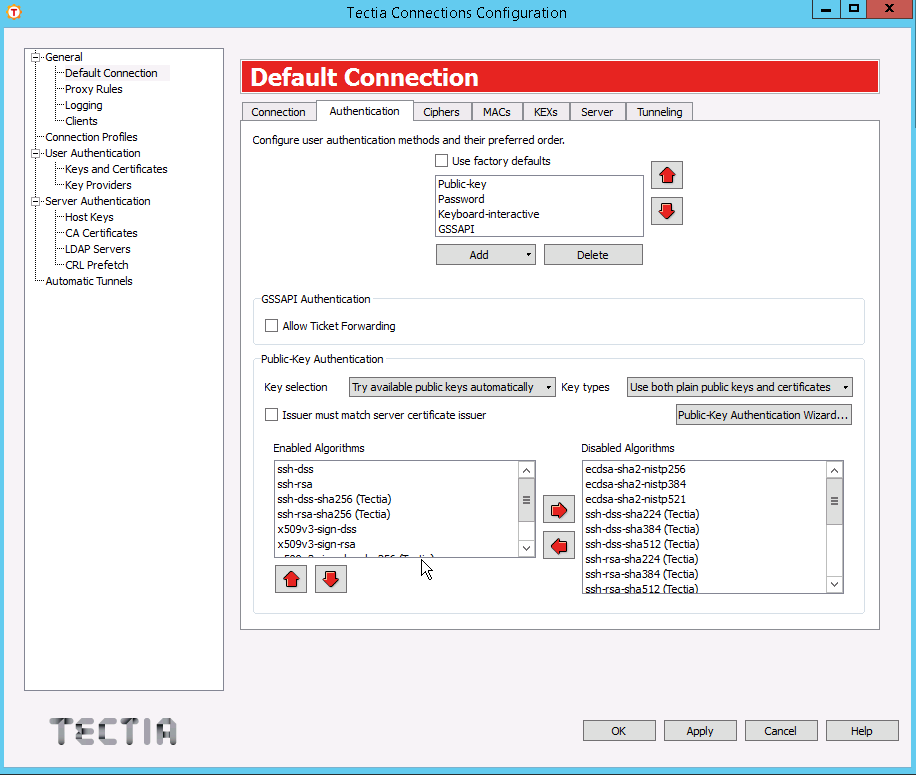Screen dimensions: 916x775
Task: Select ecdsa-sha2-nistp521 disabled algorithm
Action: 705,499
